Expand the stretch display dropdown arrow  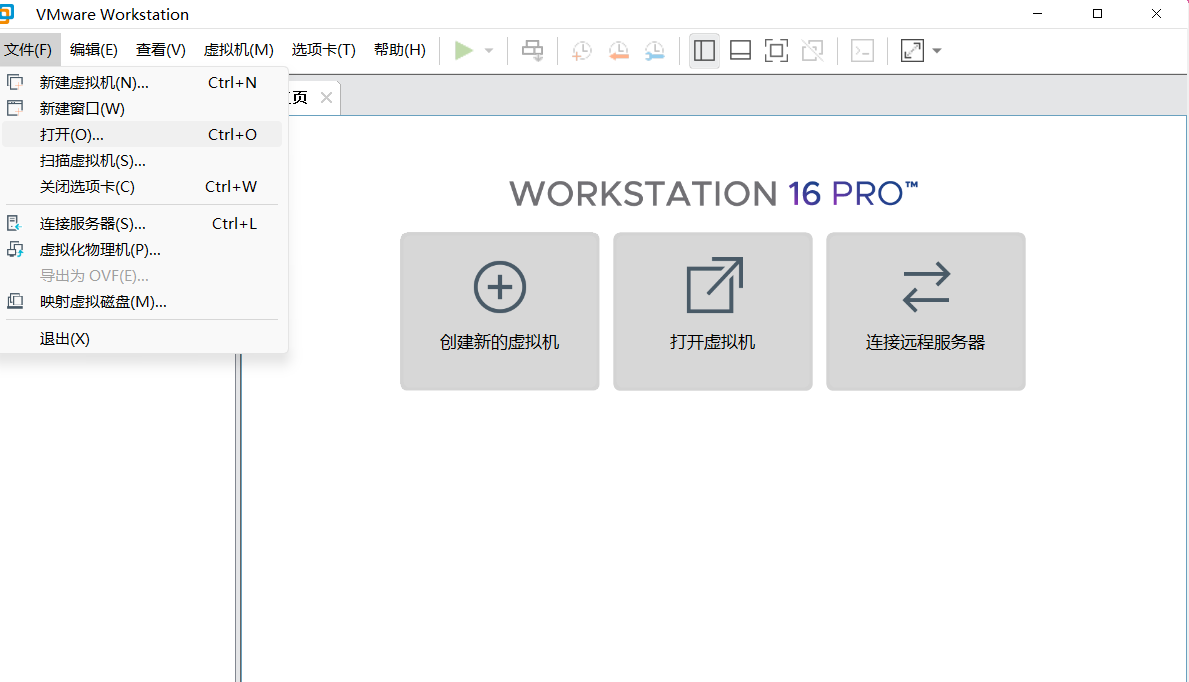pyautogui.click(x=937, y=51)
